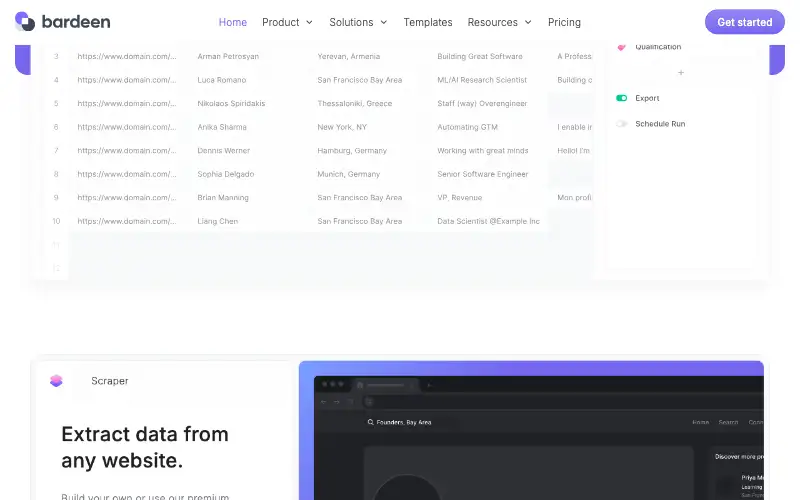Image resolution: width=800 pixels, height=500 pixels.
Task: Click the Scraper label
Action: point(110,381)
